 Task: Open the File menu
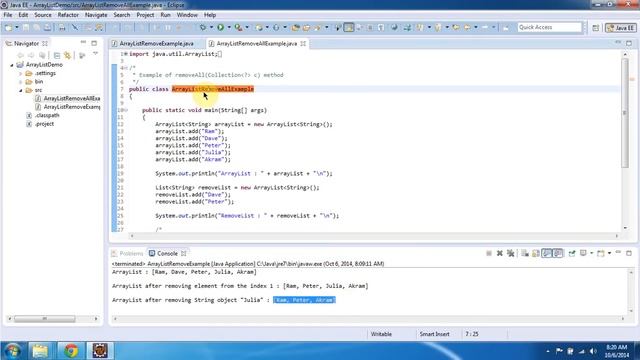tap(8, 15)
